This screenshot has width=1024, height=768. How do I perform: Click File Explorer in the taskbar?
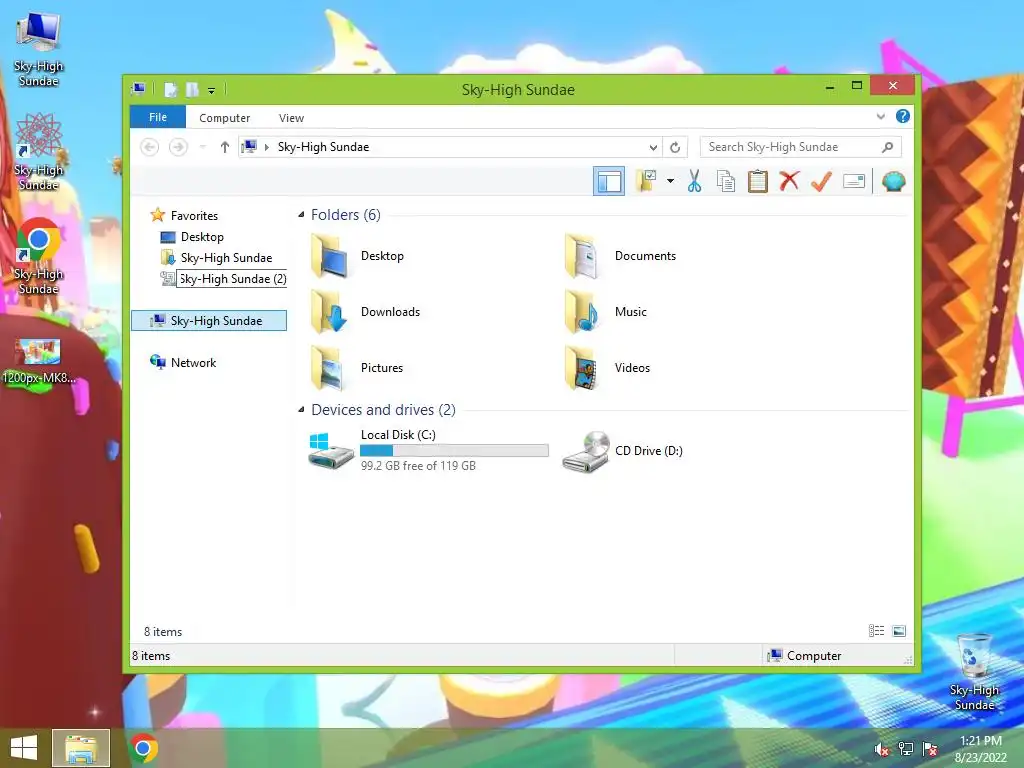[x=81, y=748]
